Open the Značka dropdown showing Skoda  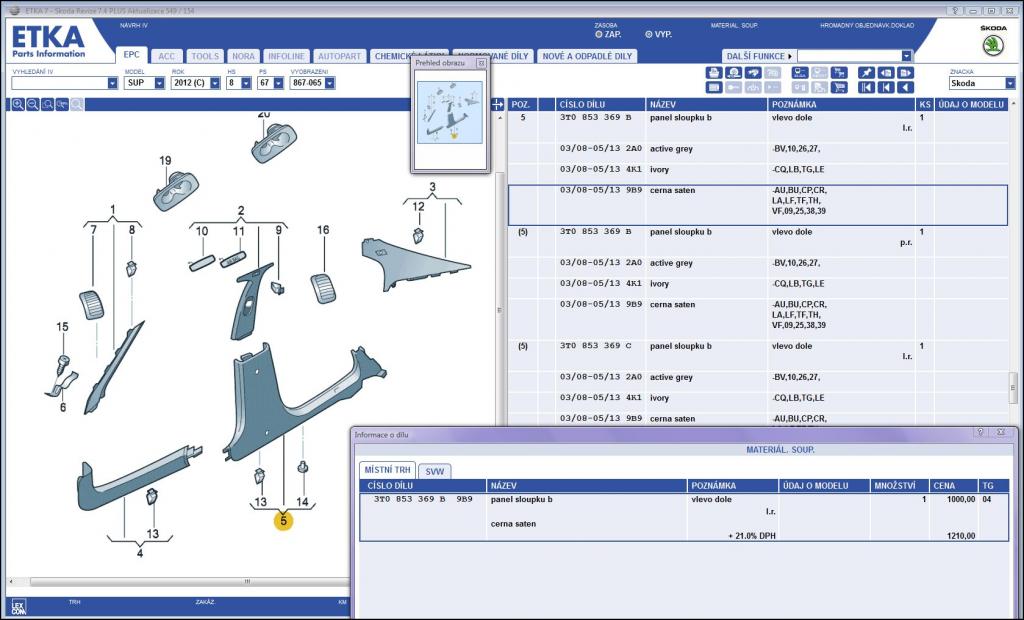point(1010,84)
